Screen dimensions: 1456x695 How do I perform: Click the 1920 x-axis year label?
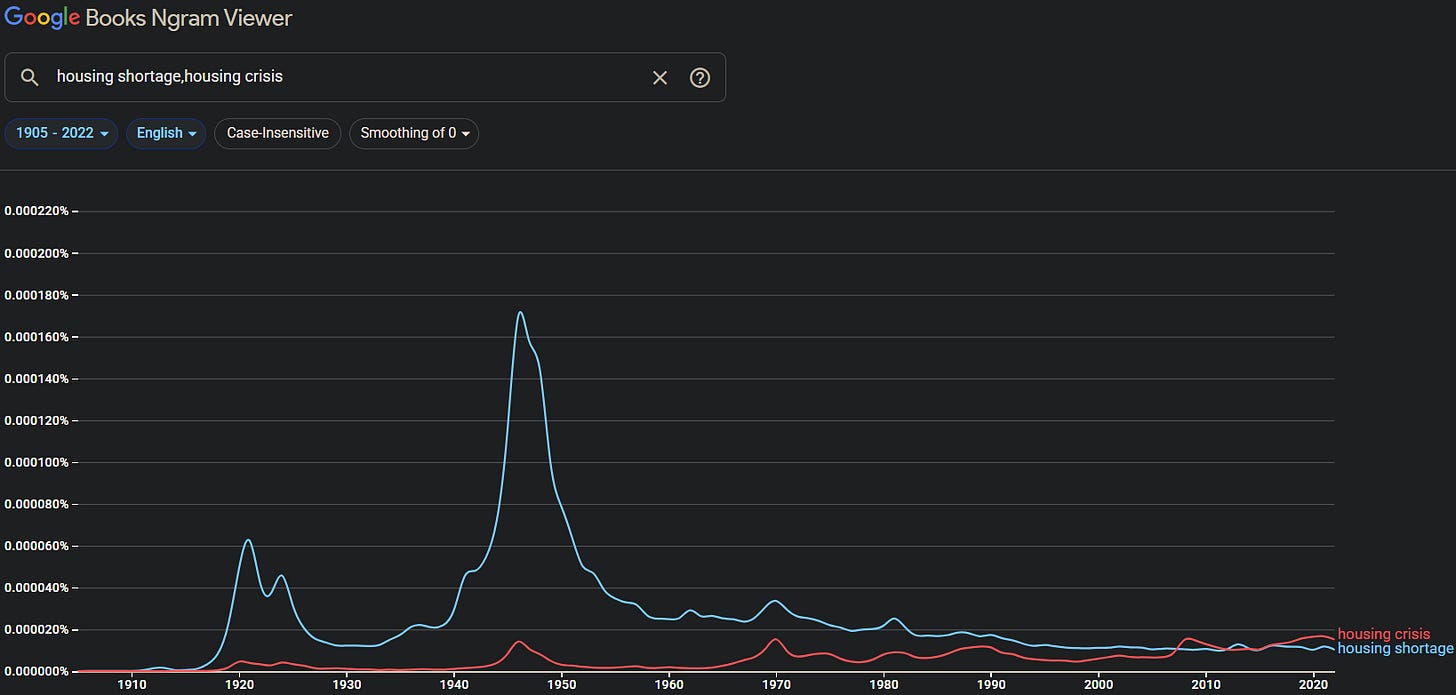239,685
